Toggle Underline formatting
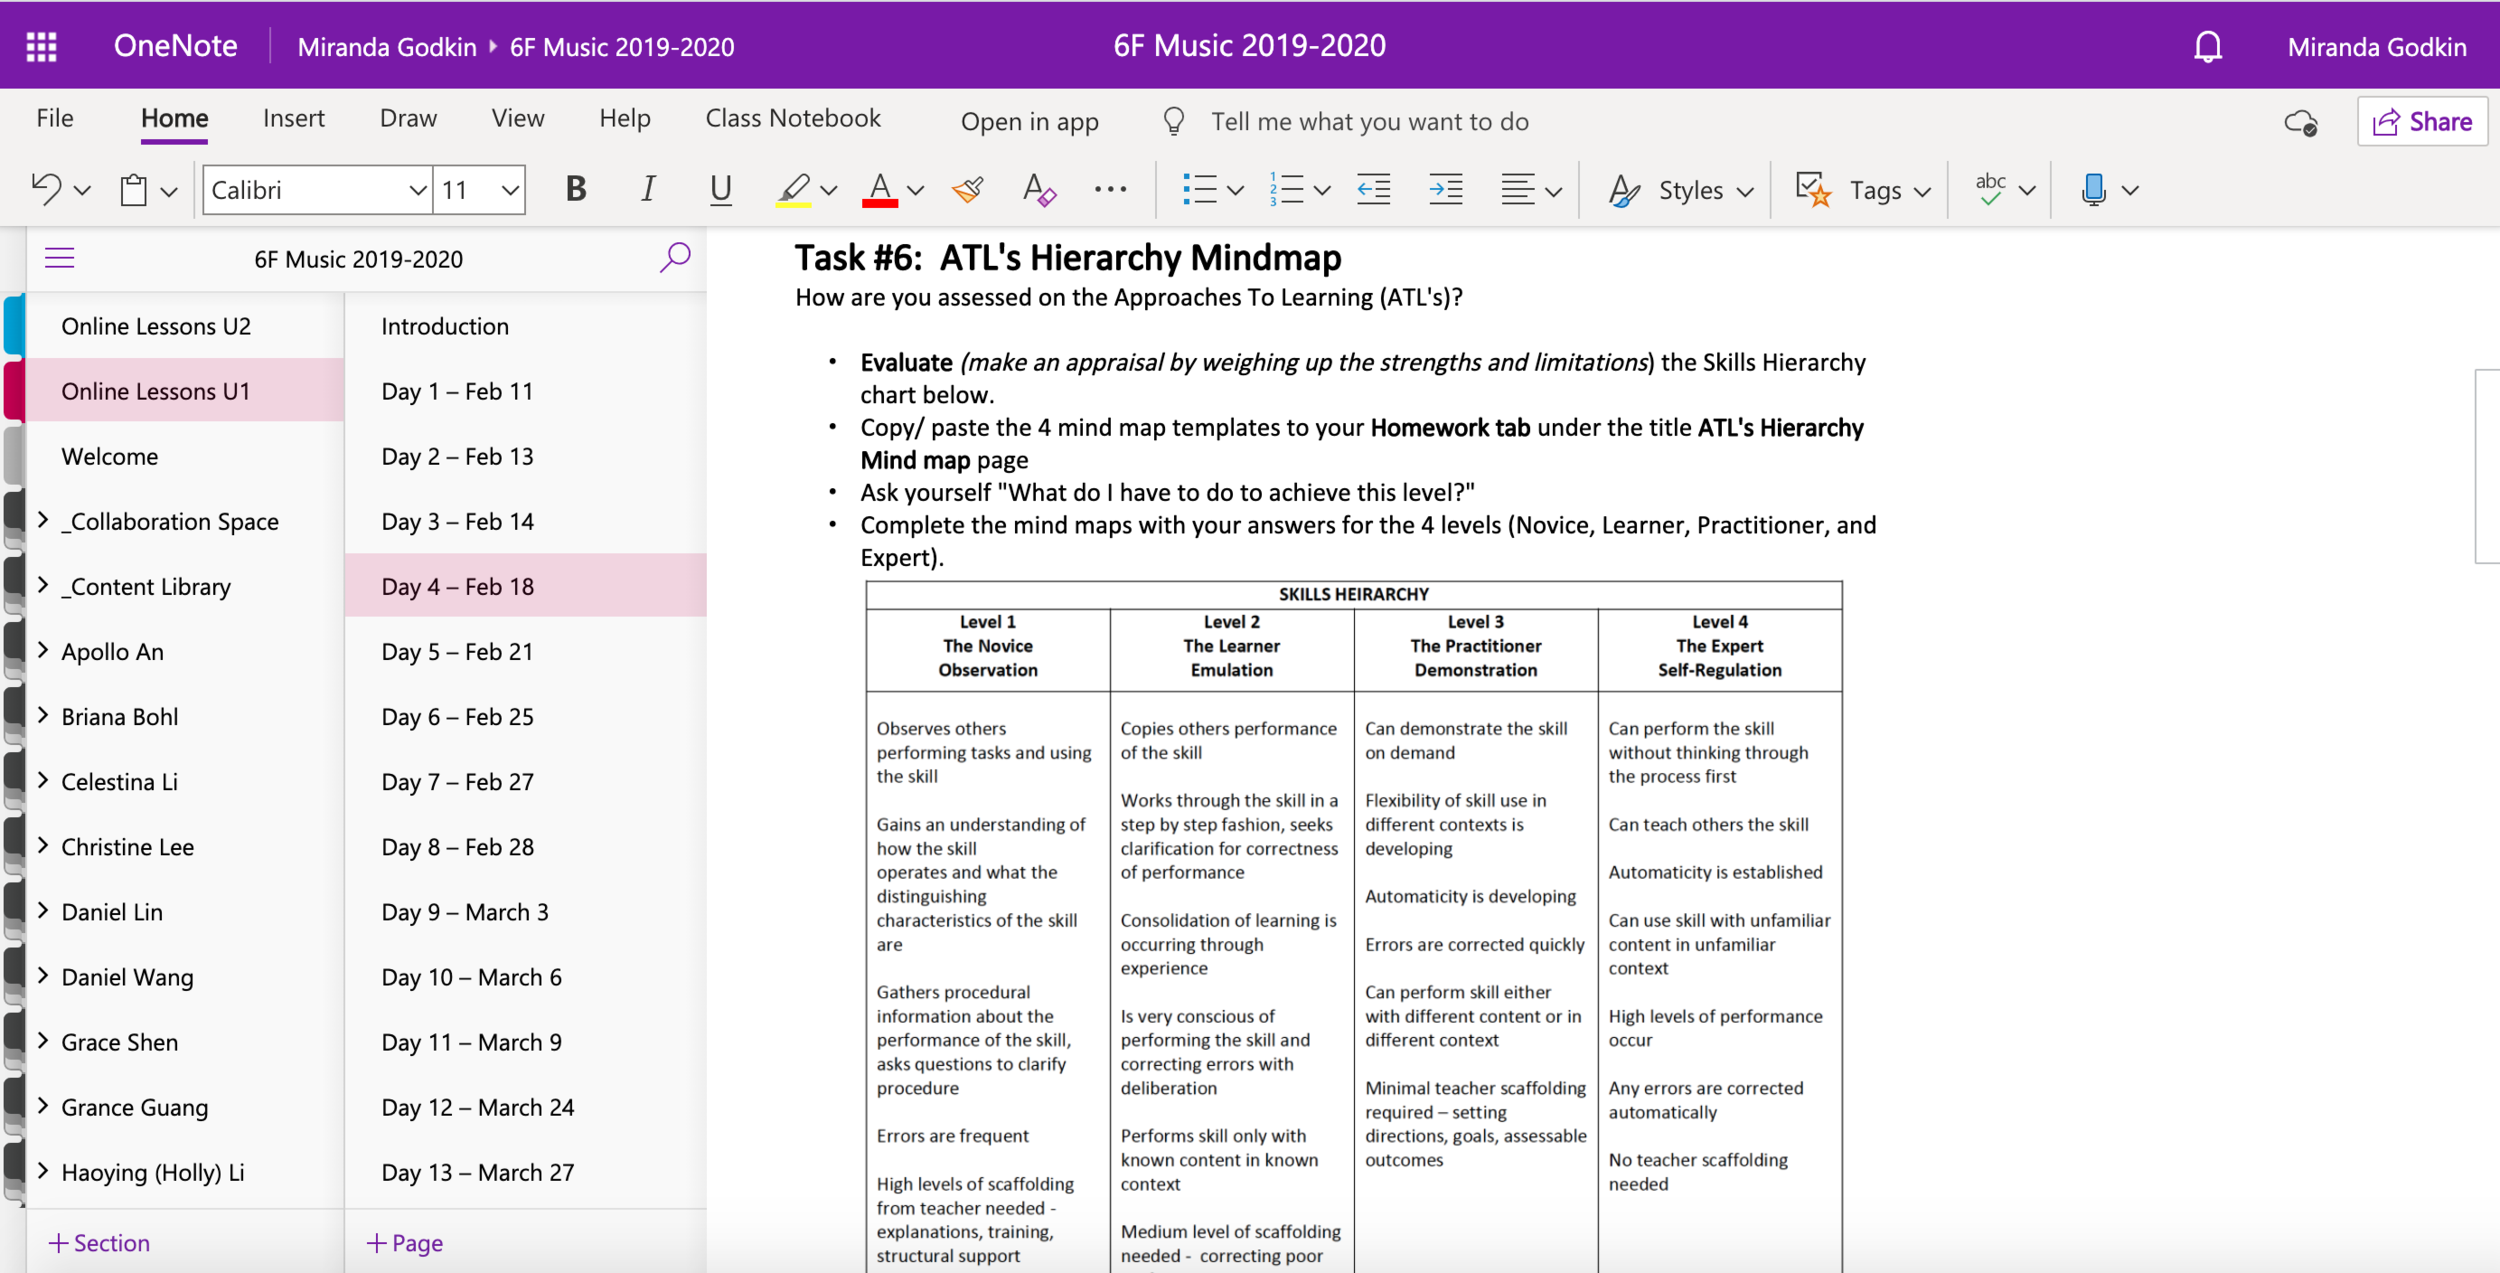Viewport: 2500px width, 1273px height. point(720,189)
